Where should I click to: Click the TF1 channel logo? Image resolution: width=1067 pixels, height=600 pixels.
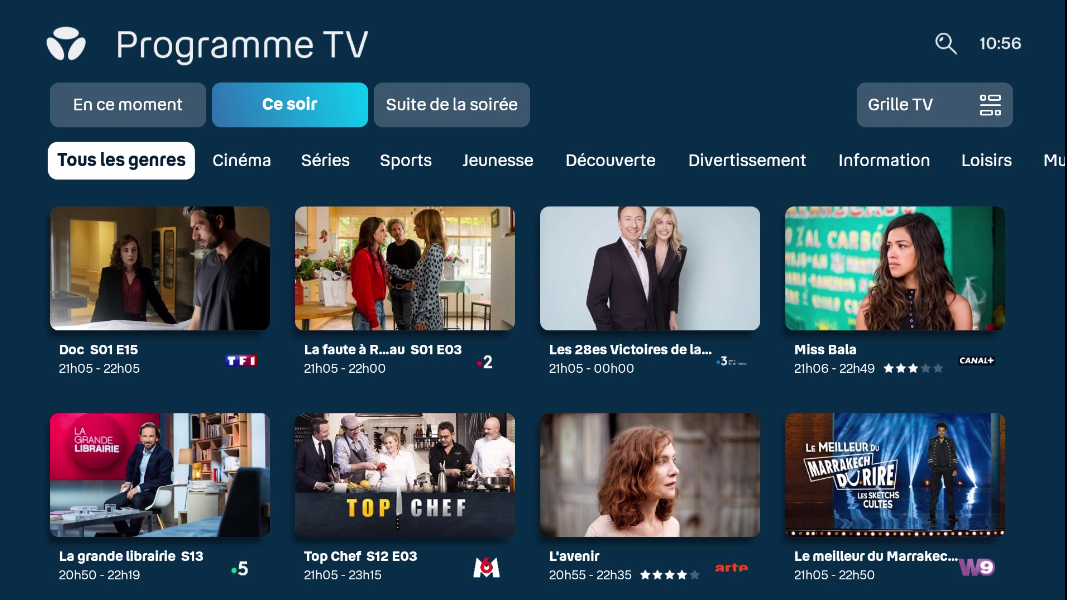[242, 361]
